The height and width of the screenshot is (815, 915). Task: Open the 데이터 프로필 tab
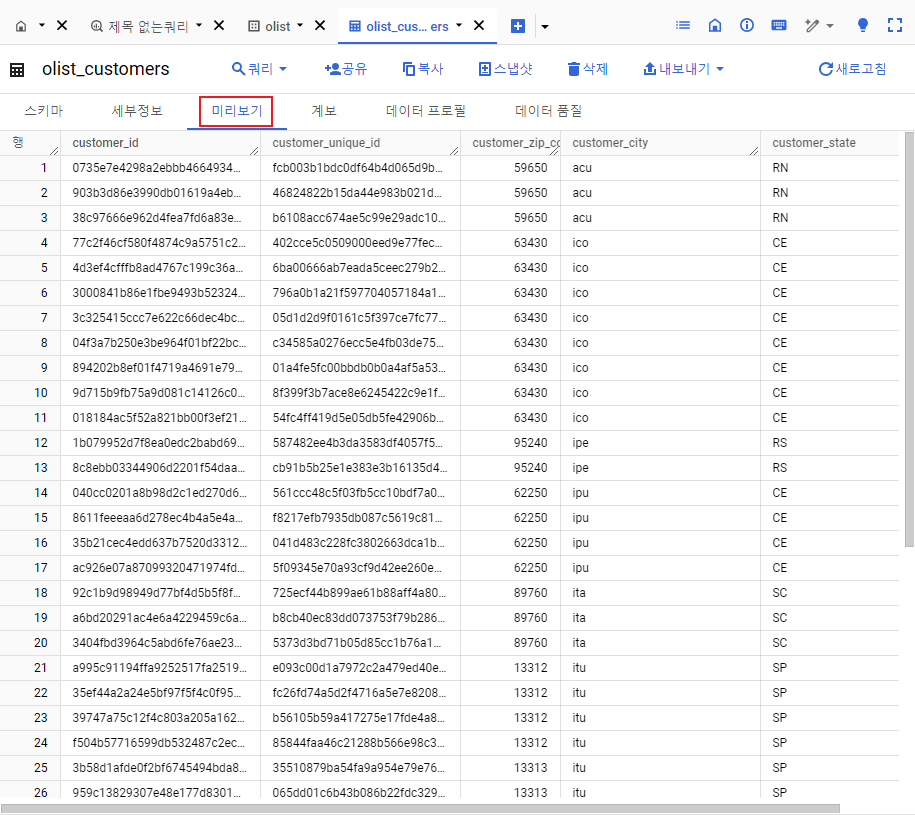[425, 111]
